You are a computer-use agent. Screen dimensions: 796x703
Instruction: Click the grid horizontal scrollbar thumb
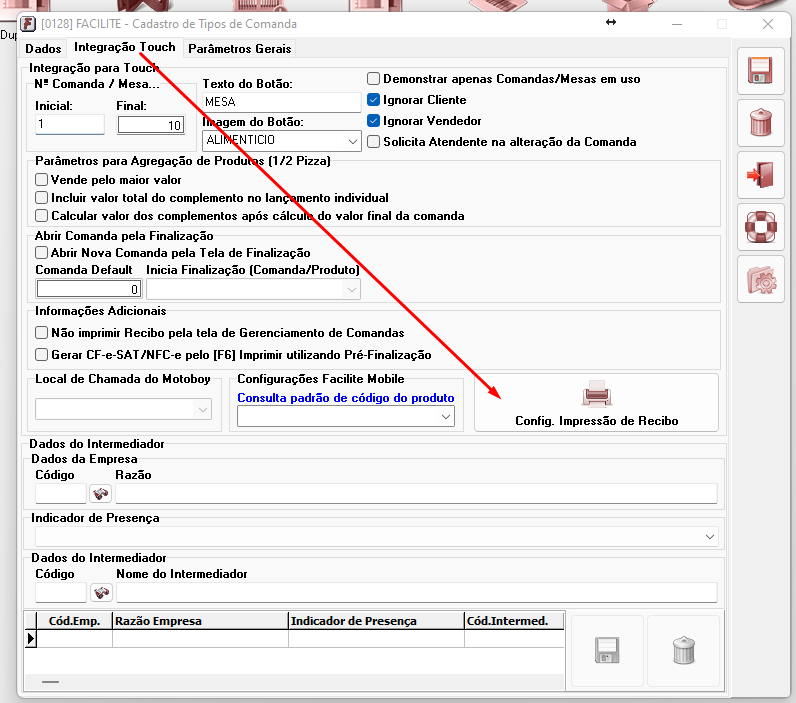tap(50, 682)
